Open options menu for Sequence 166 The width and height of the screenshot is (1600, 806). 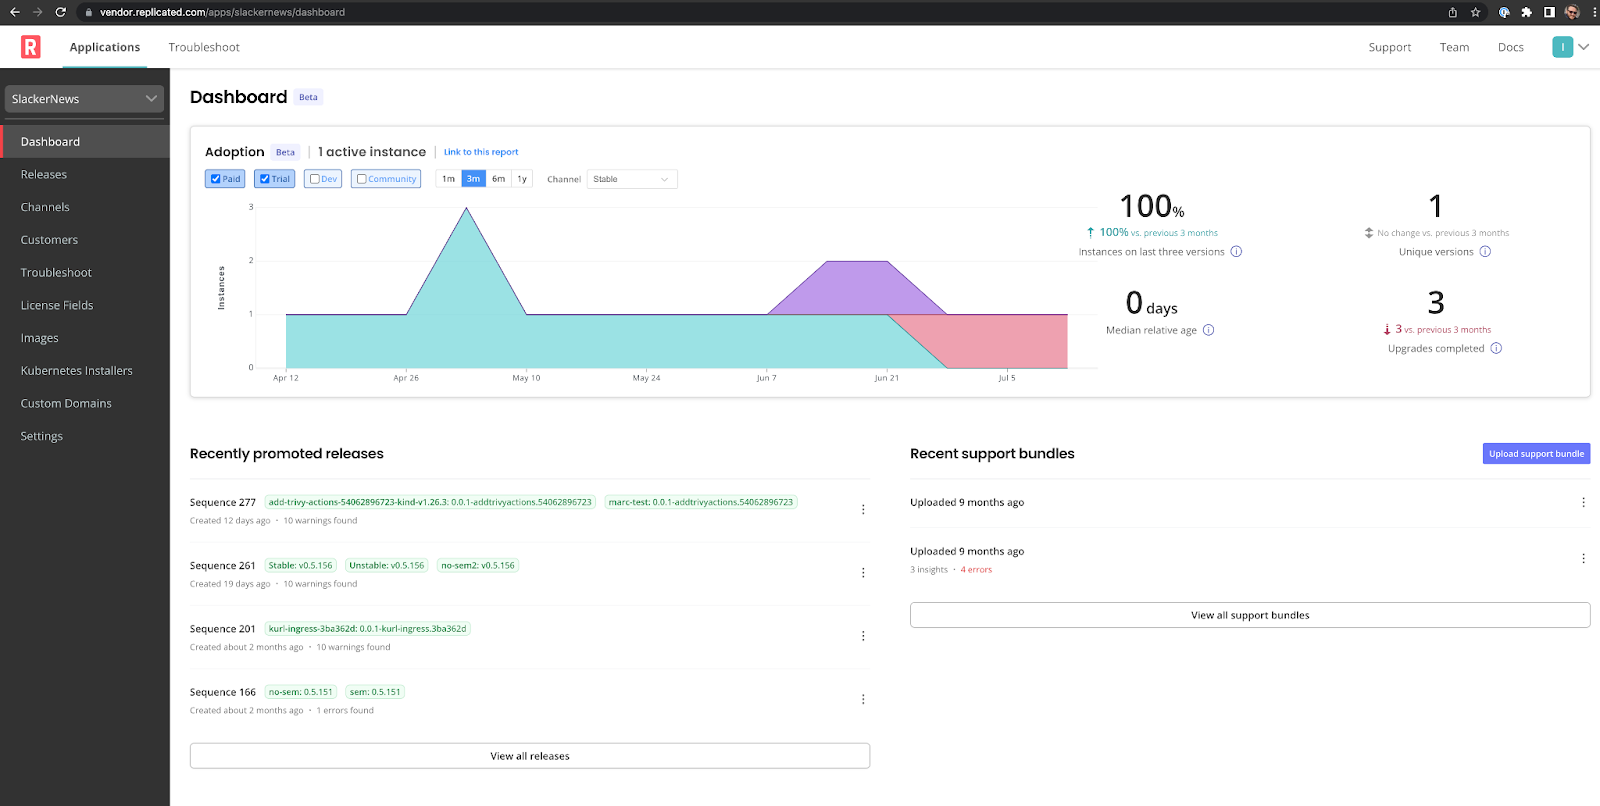coord(863,699)
